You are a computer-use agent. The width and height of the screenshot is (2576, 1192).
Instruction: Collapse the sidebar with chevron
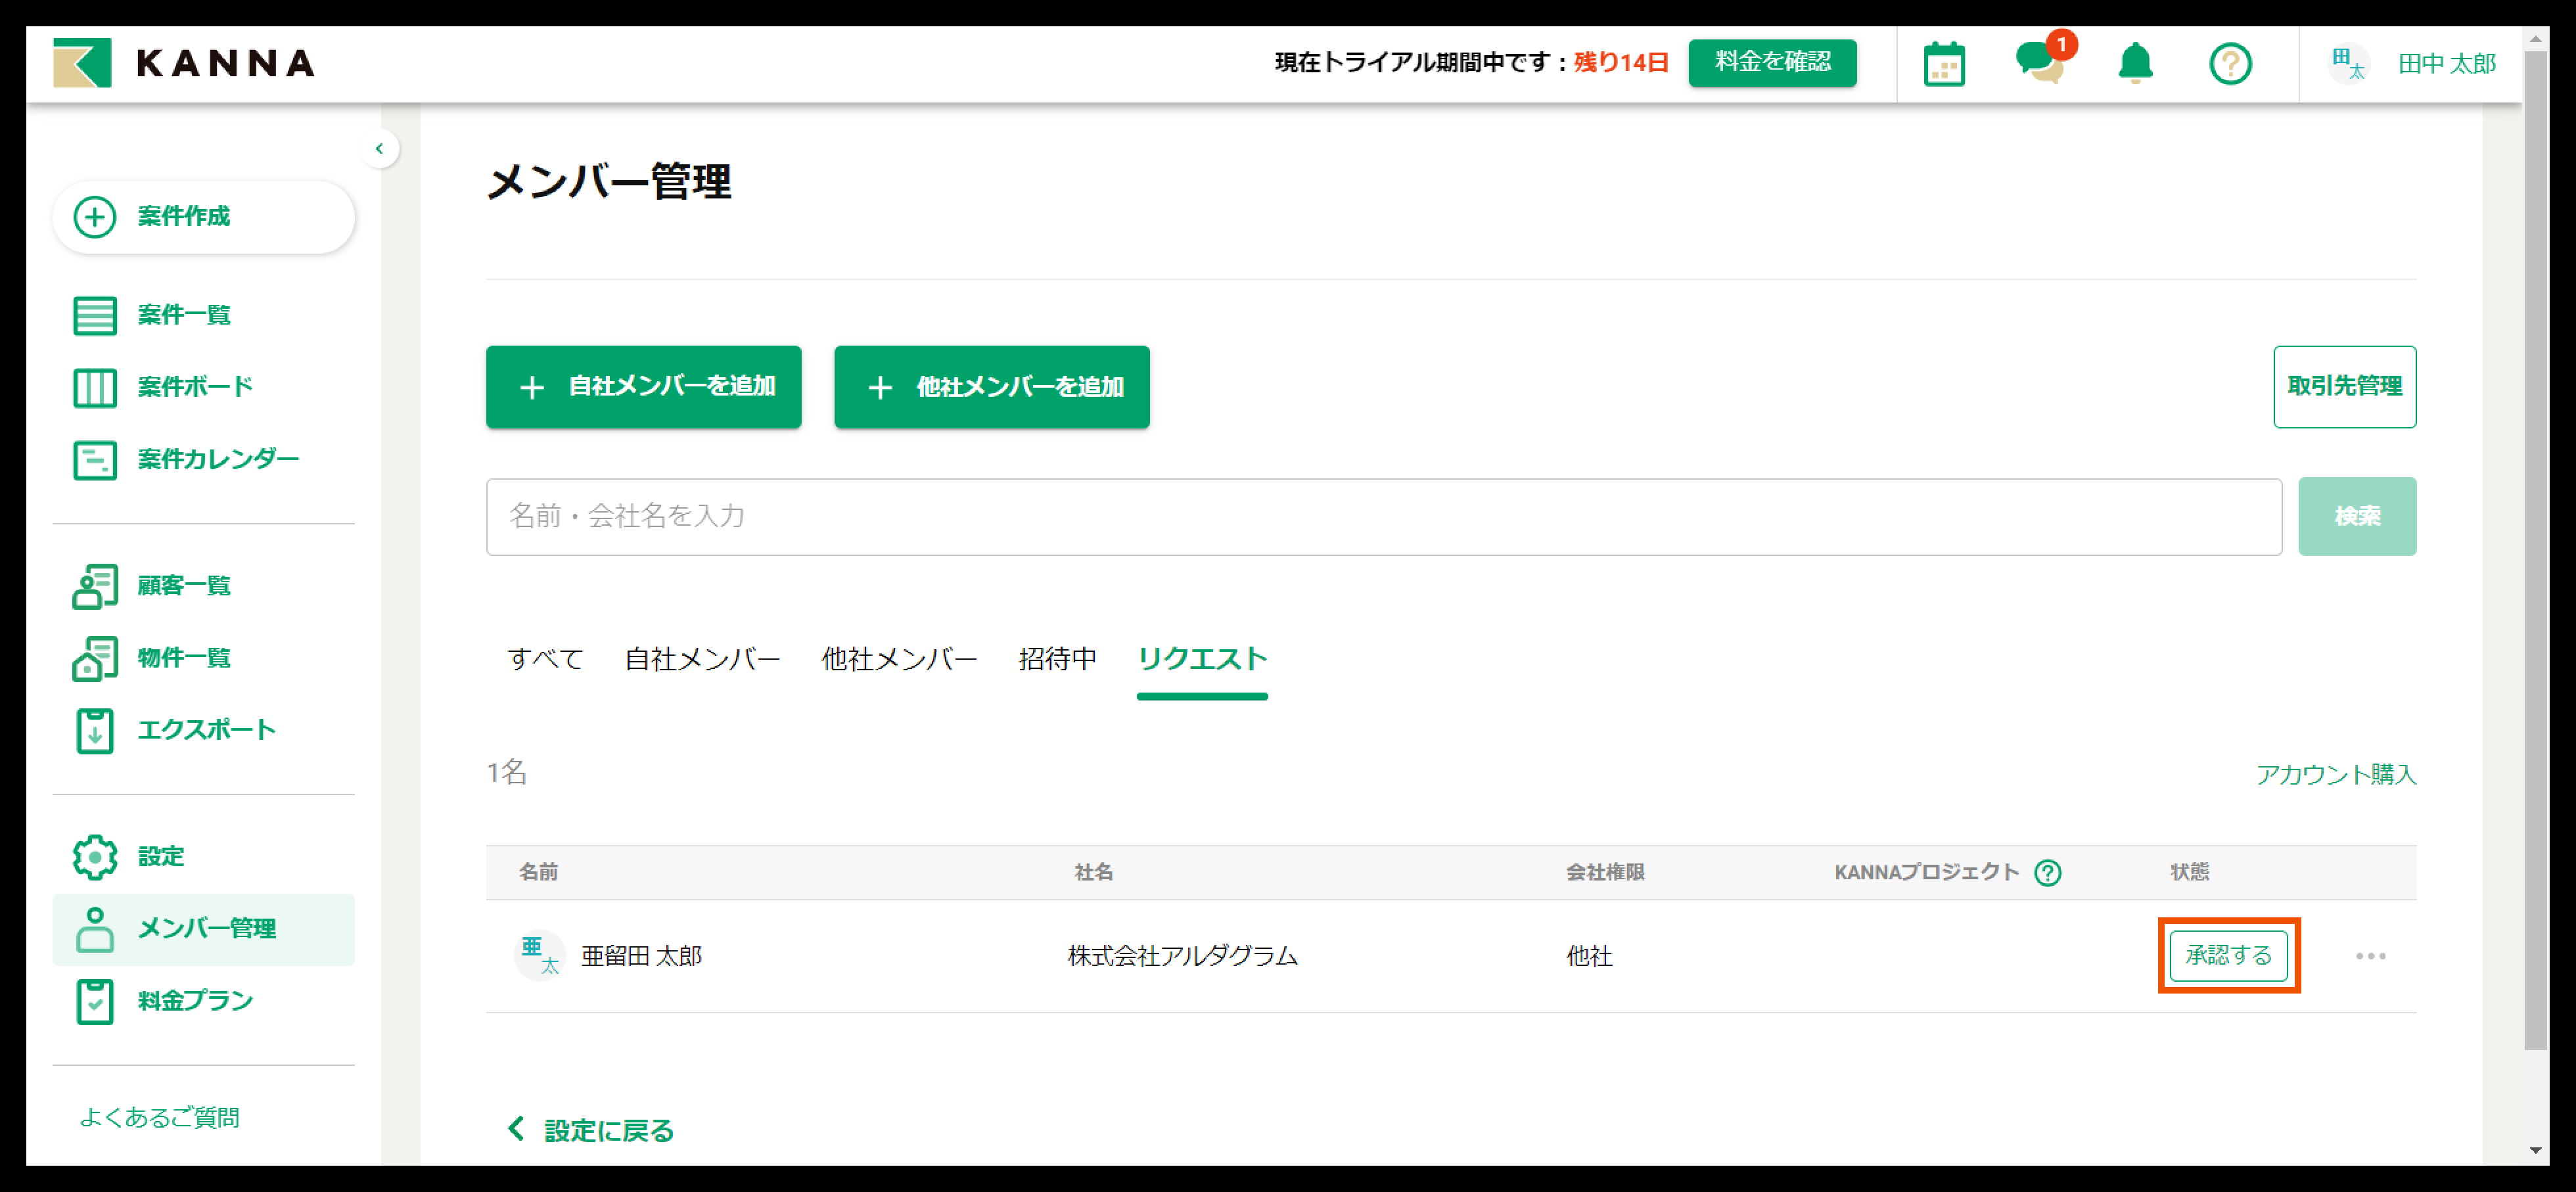coord(379,149)
